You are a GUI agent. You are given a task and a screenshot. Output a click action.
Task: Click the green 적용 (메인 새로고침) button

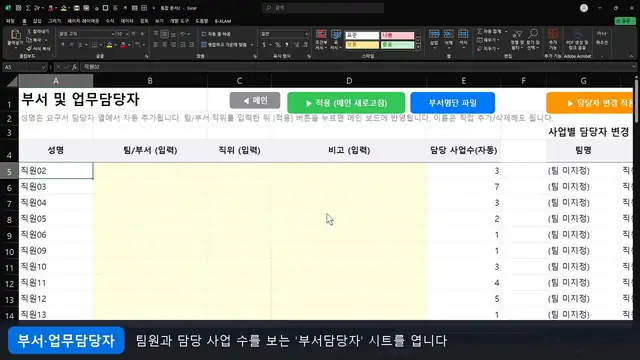346,103
